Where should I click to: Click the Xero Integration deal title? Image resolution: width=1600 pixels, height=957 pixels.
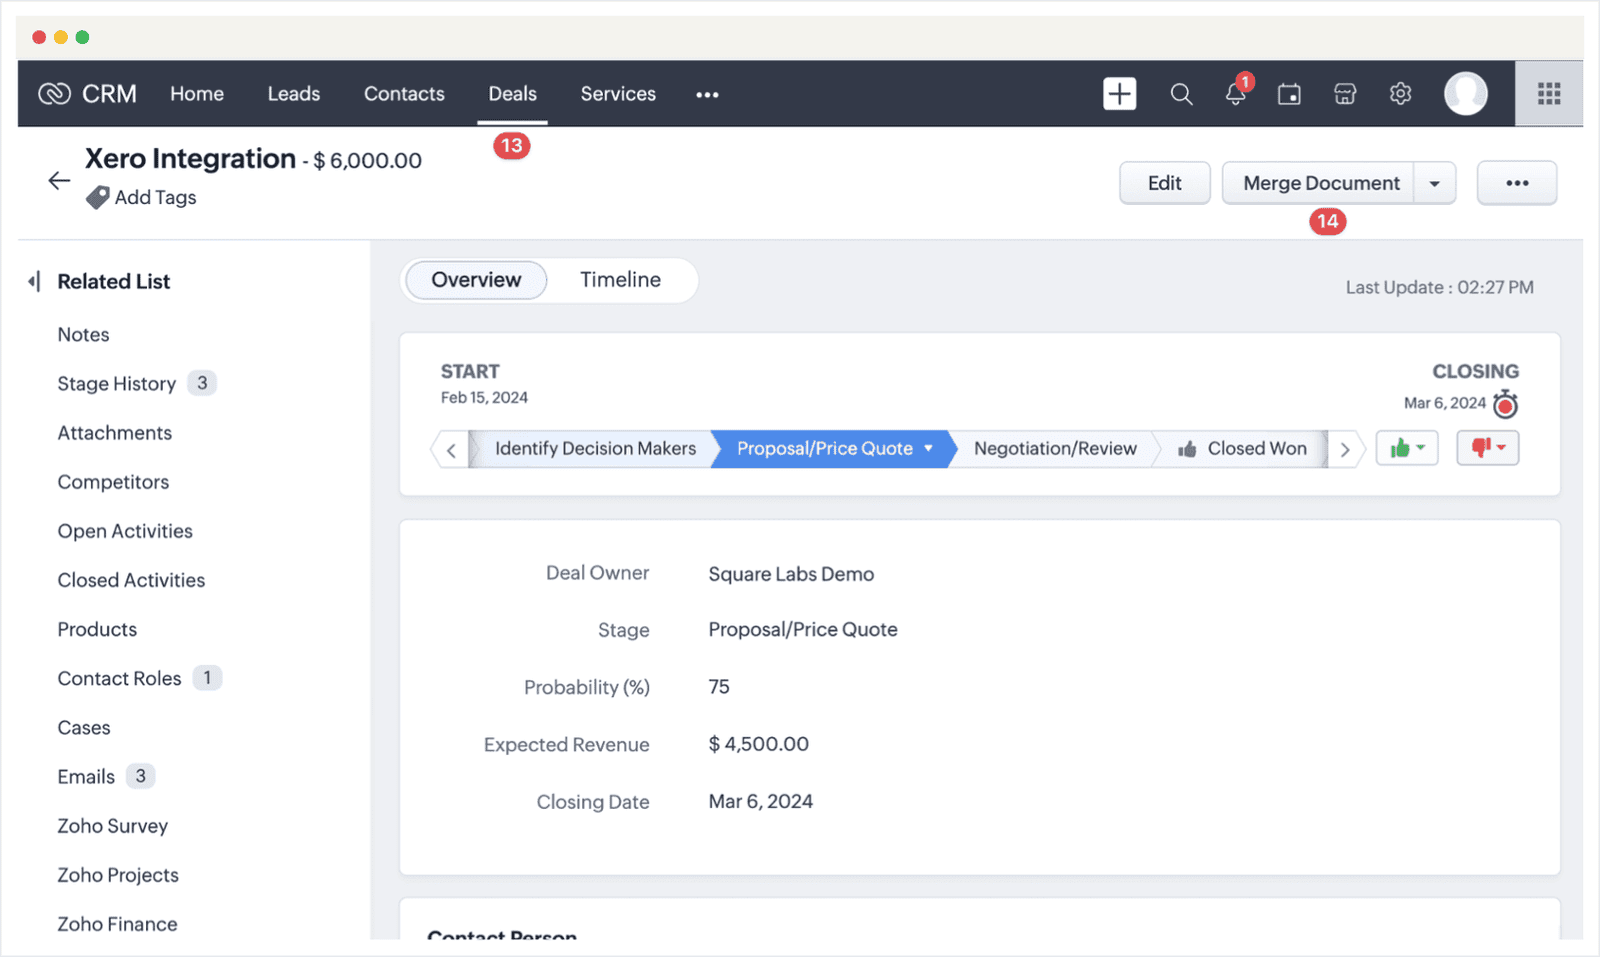[x=190, y=159]
